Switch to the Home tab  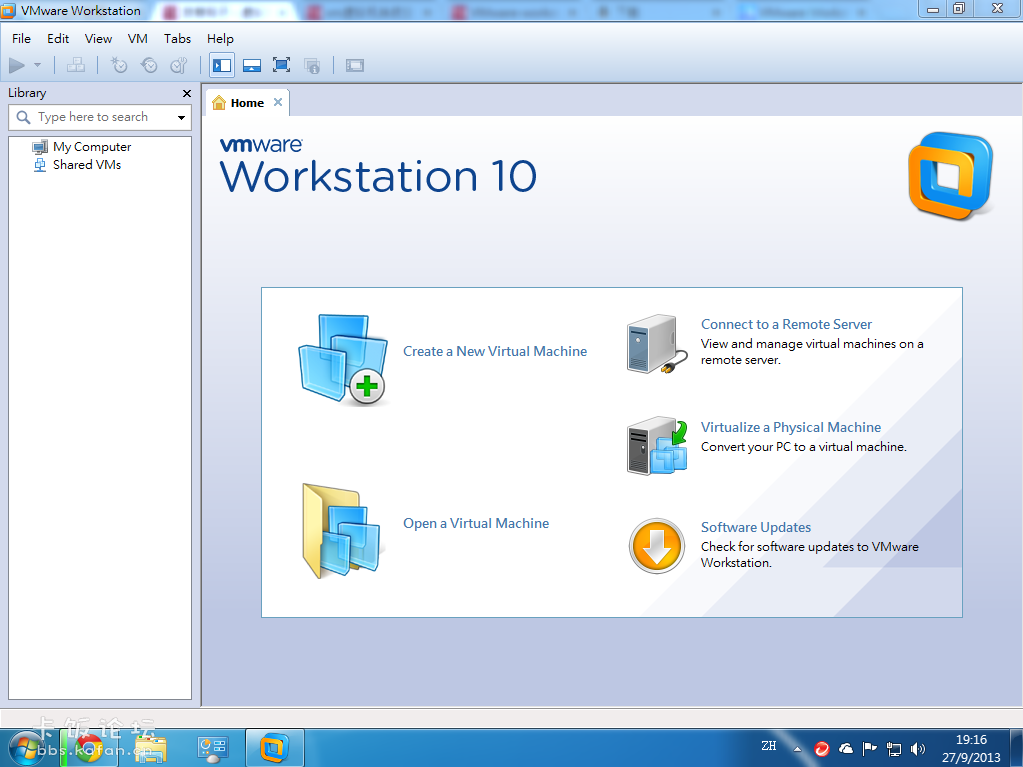246,101
